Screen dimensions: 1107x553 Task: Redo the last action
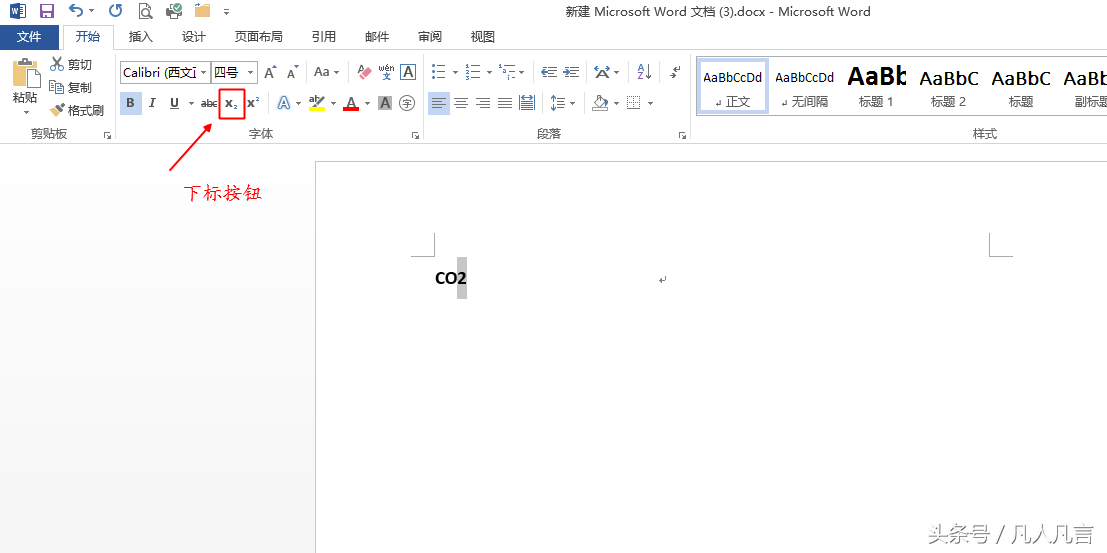[115, 11]
